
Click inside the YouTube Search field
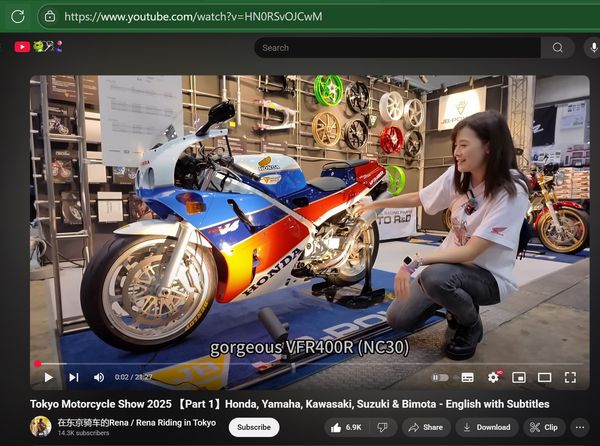tap(397, 48)
